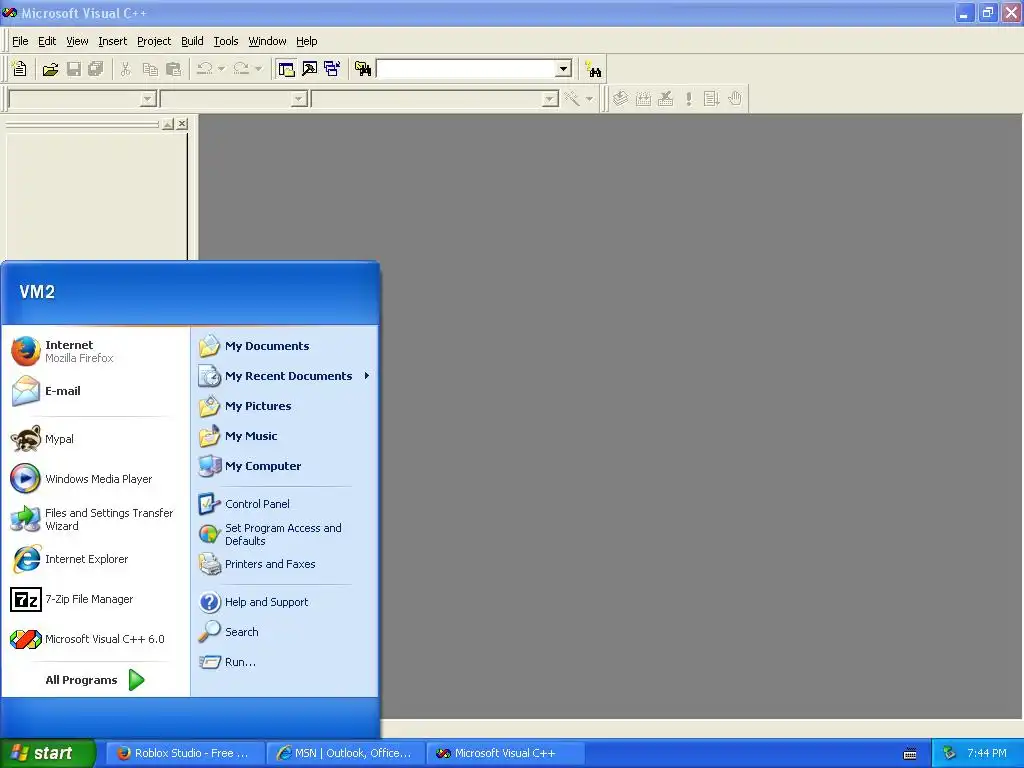This screenshot has width=1024, height=768.
Task: Open Printers and Faxes
Action: 284,564
